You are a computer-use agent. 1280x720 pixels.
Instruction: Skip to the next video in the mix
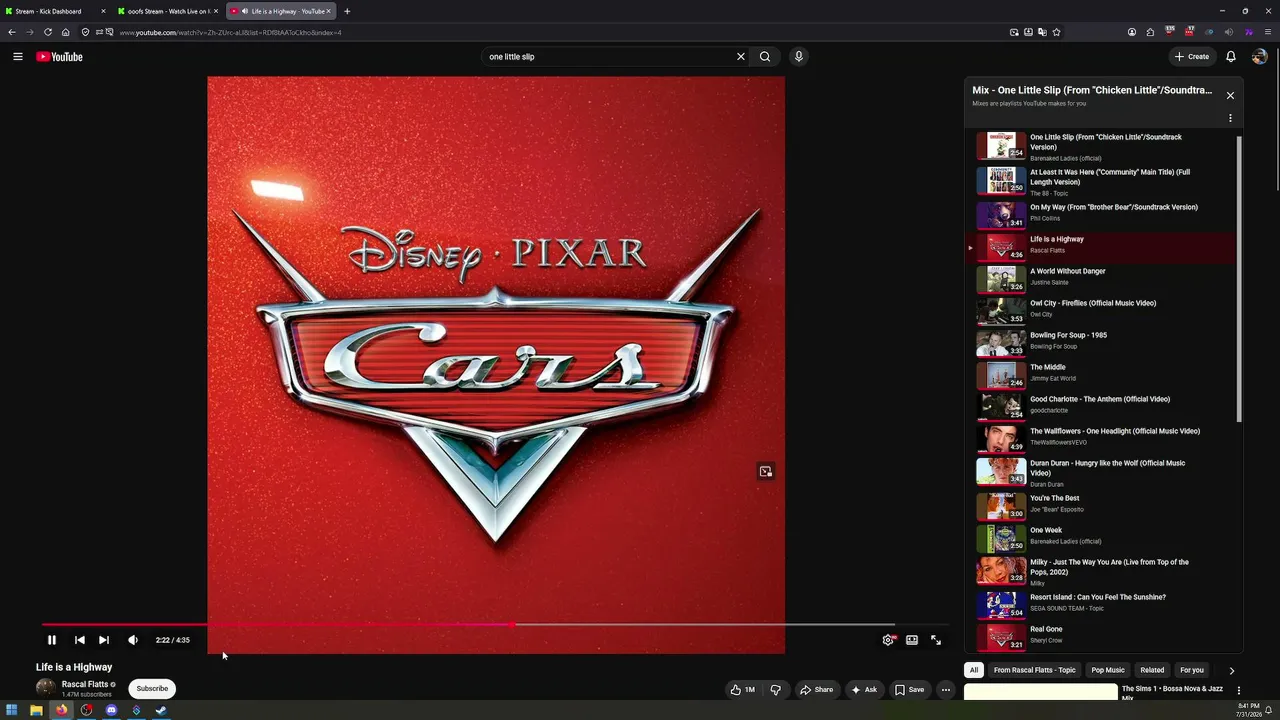click(x=104, y=640)
